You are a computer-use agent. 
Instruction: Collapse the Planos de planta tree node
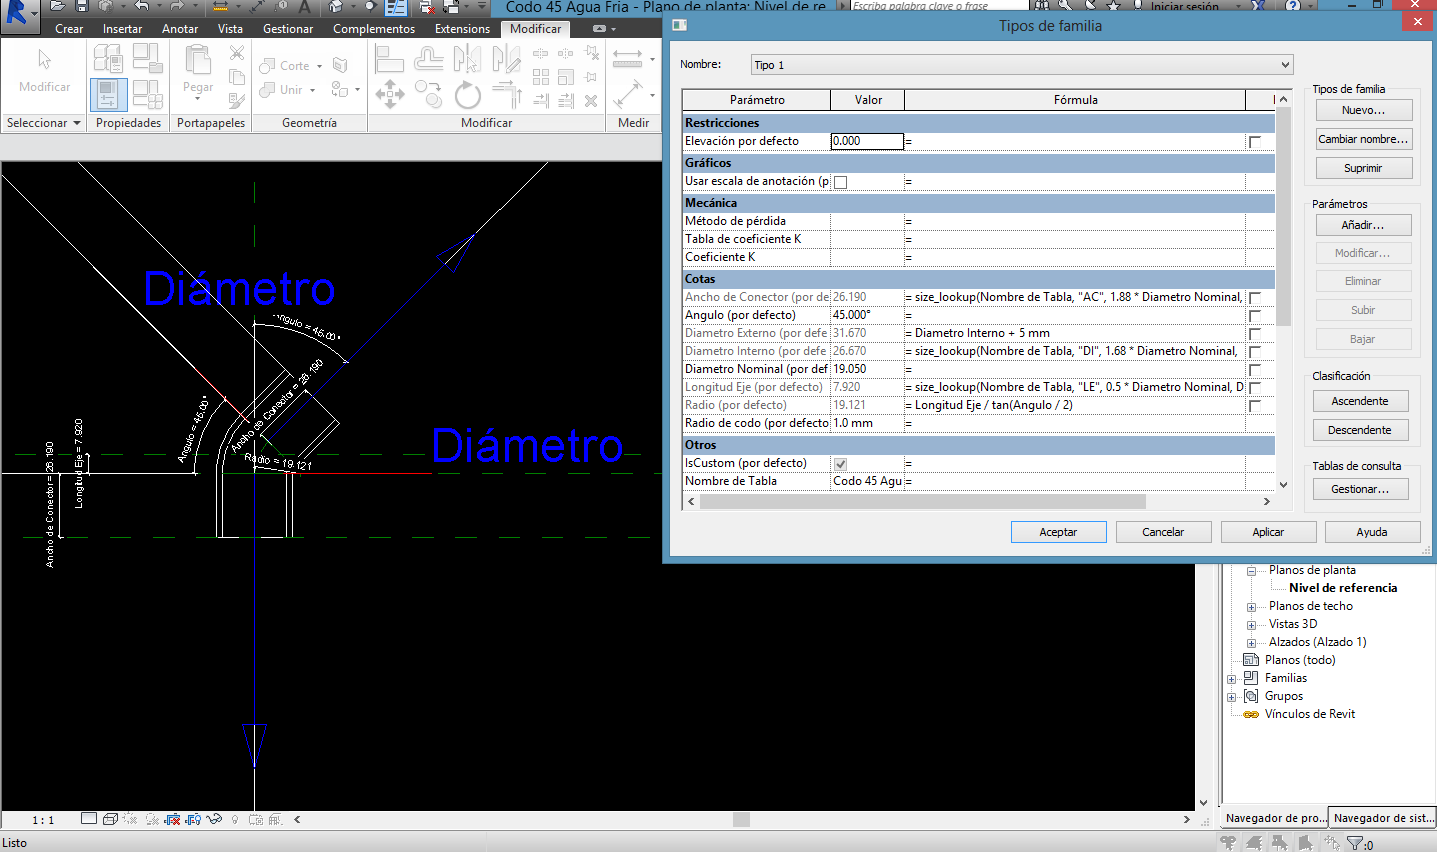[x=1251, y=571]
